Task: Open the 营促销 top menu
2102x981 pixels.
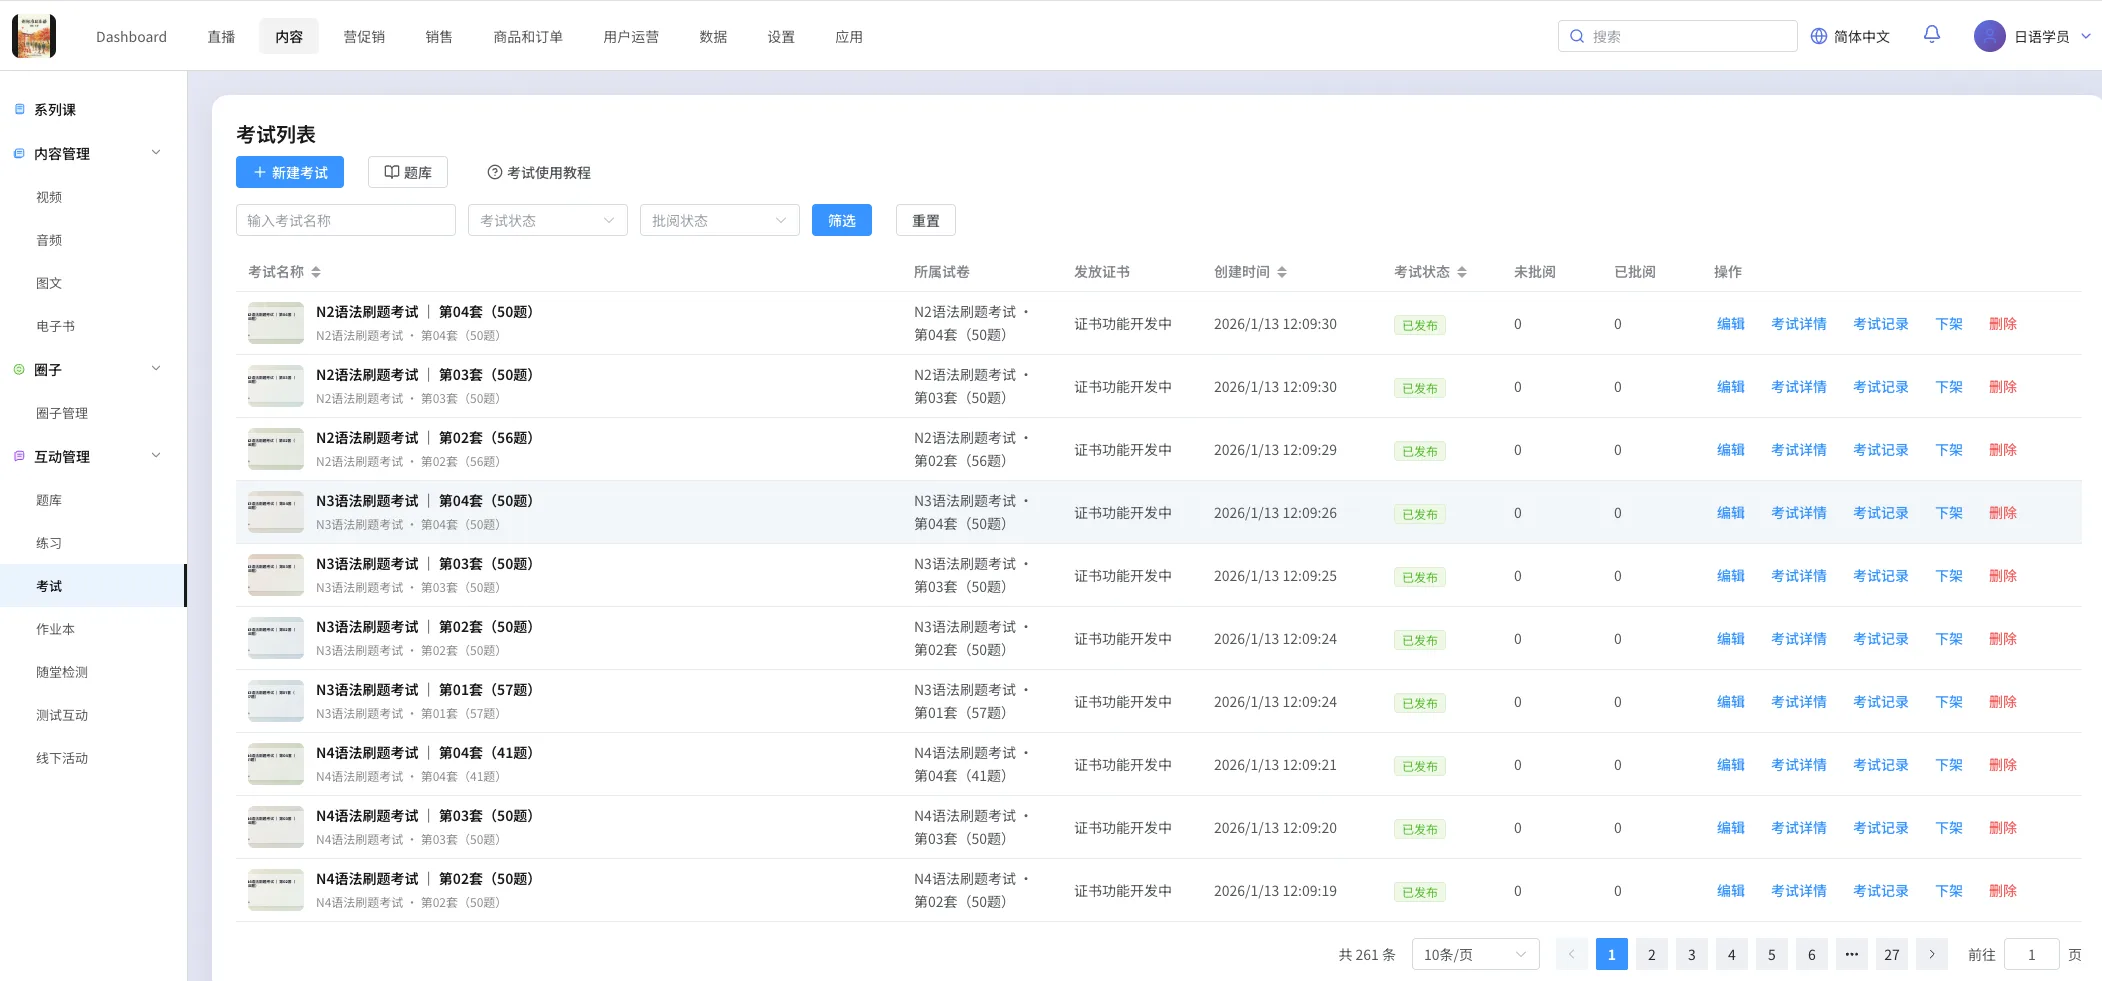Action: pos(364,37)
